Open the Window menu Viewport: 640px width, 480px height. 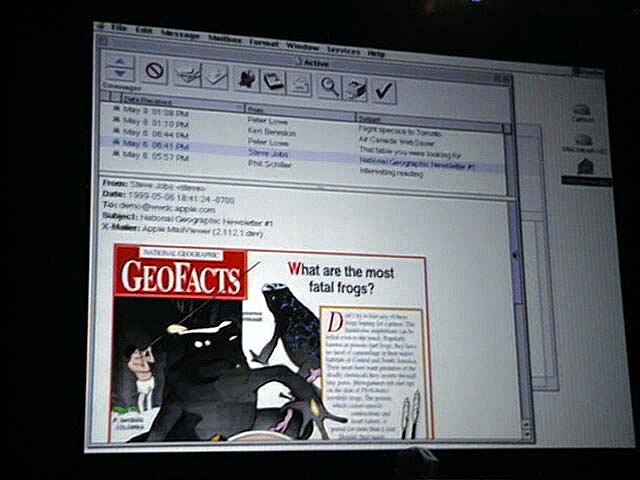point(302,46)
